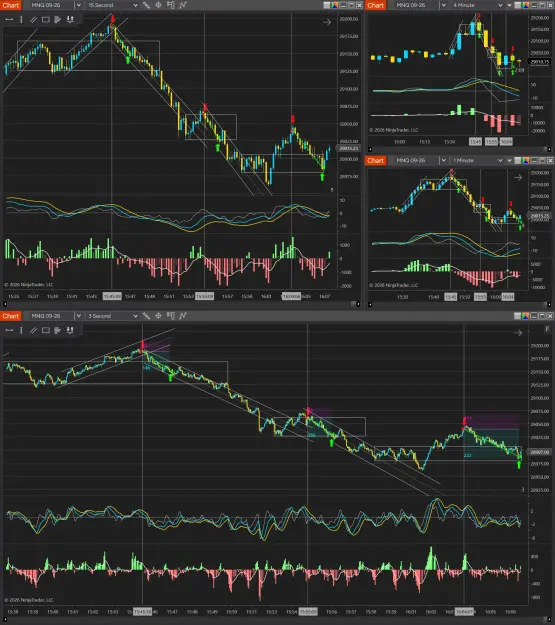
Task: Click left scroll arrow under the 4 Minute chart
Action: (x=370, y=149)
